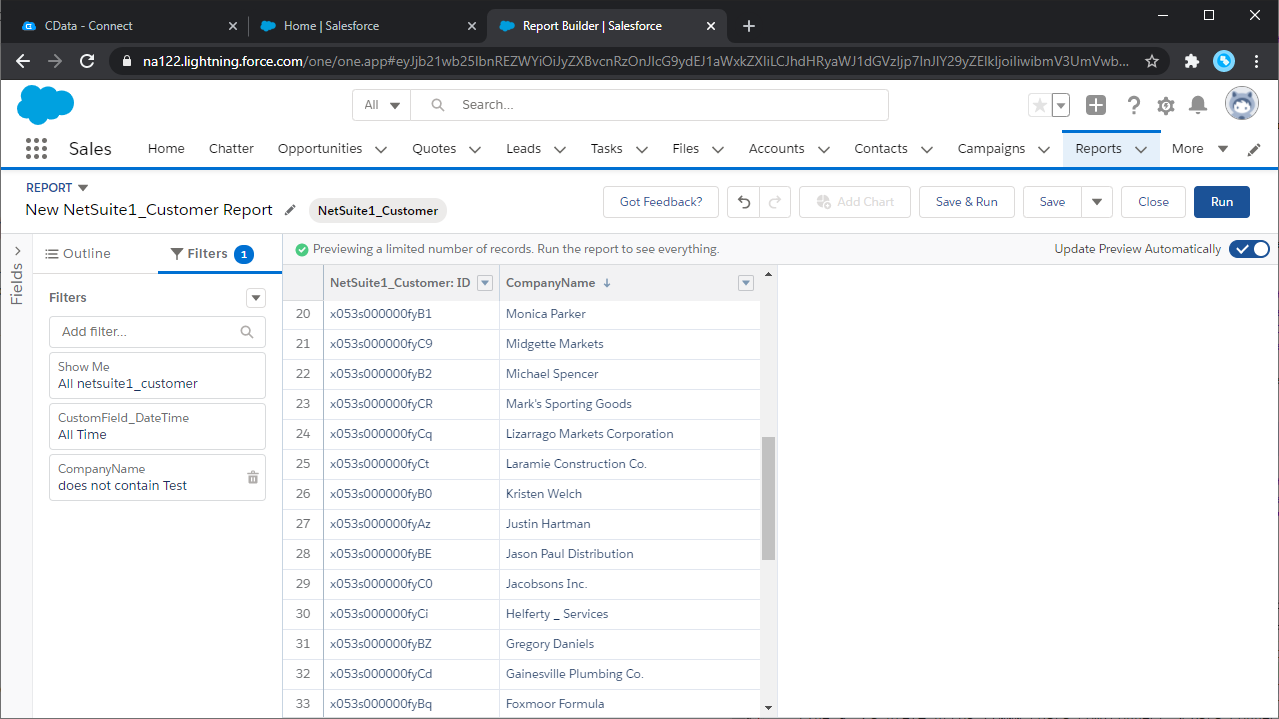Image resolution: width=1279 pixels, height=719 pixels.
Task: Click the Got Feedback? button
Action: (x=661, y=202)
